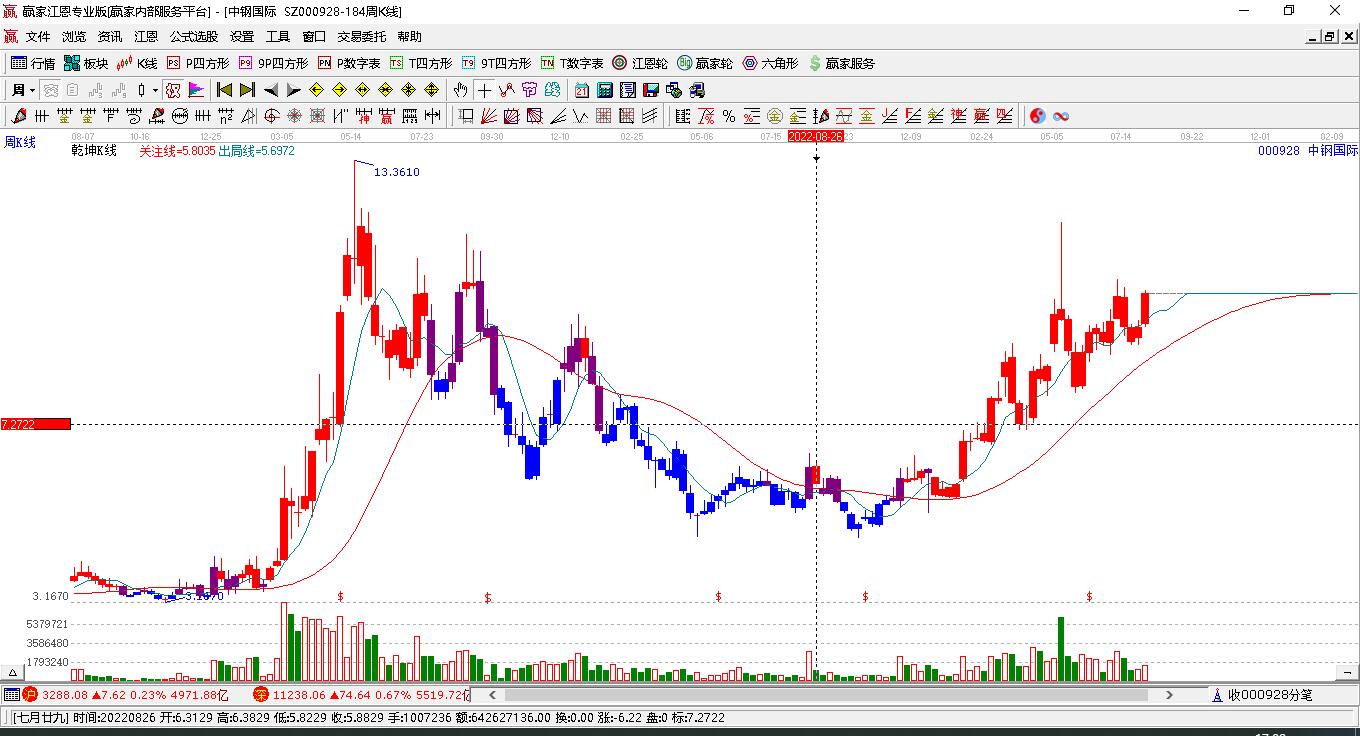
Task: Select the percent sign drawing tool
Action: click(x=729, y=116)
